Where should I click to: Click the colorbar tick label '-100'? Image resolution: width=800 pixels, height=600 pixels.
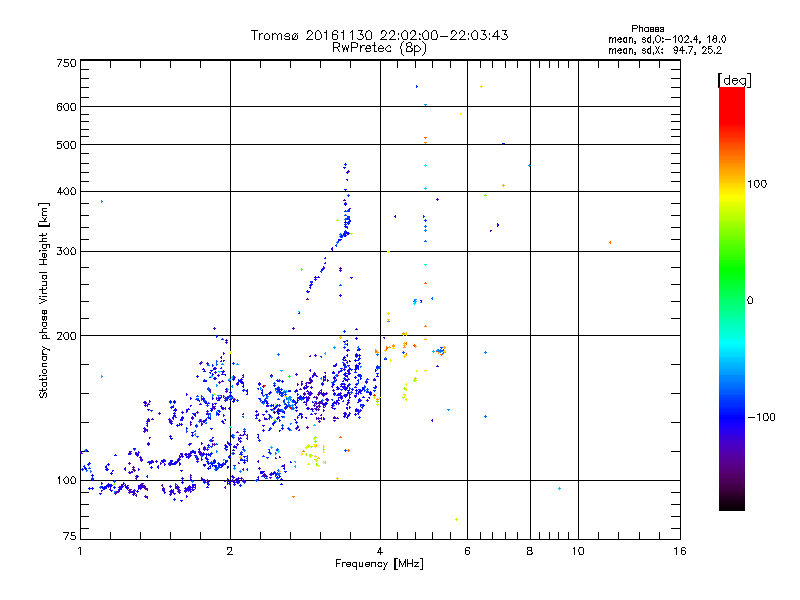[x=761, y=417]
